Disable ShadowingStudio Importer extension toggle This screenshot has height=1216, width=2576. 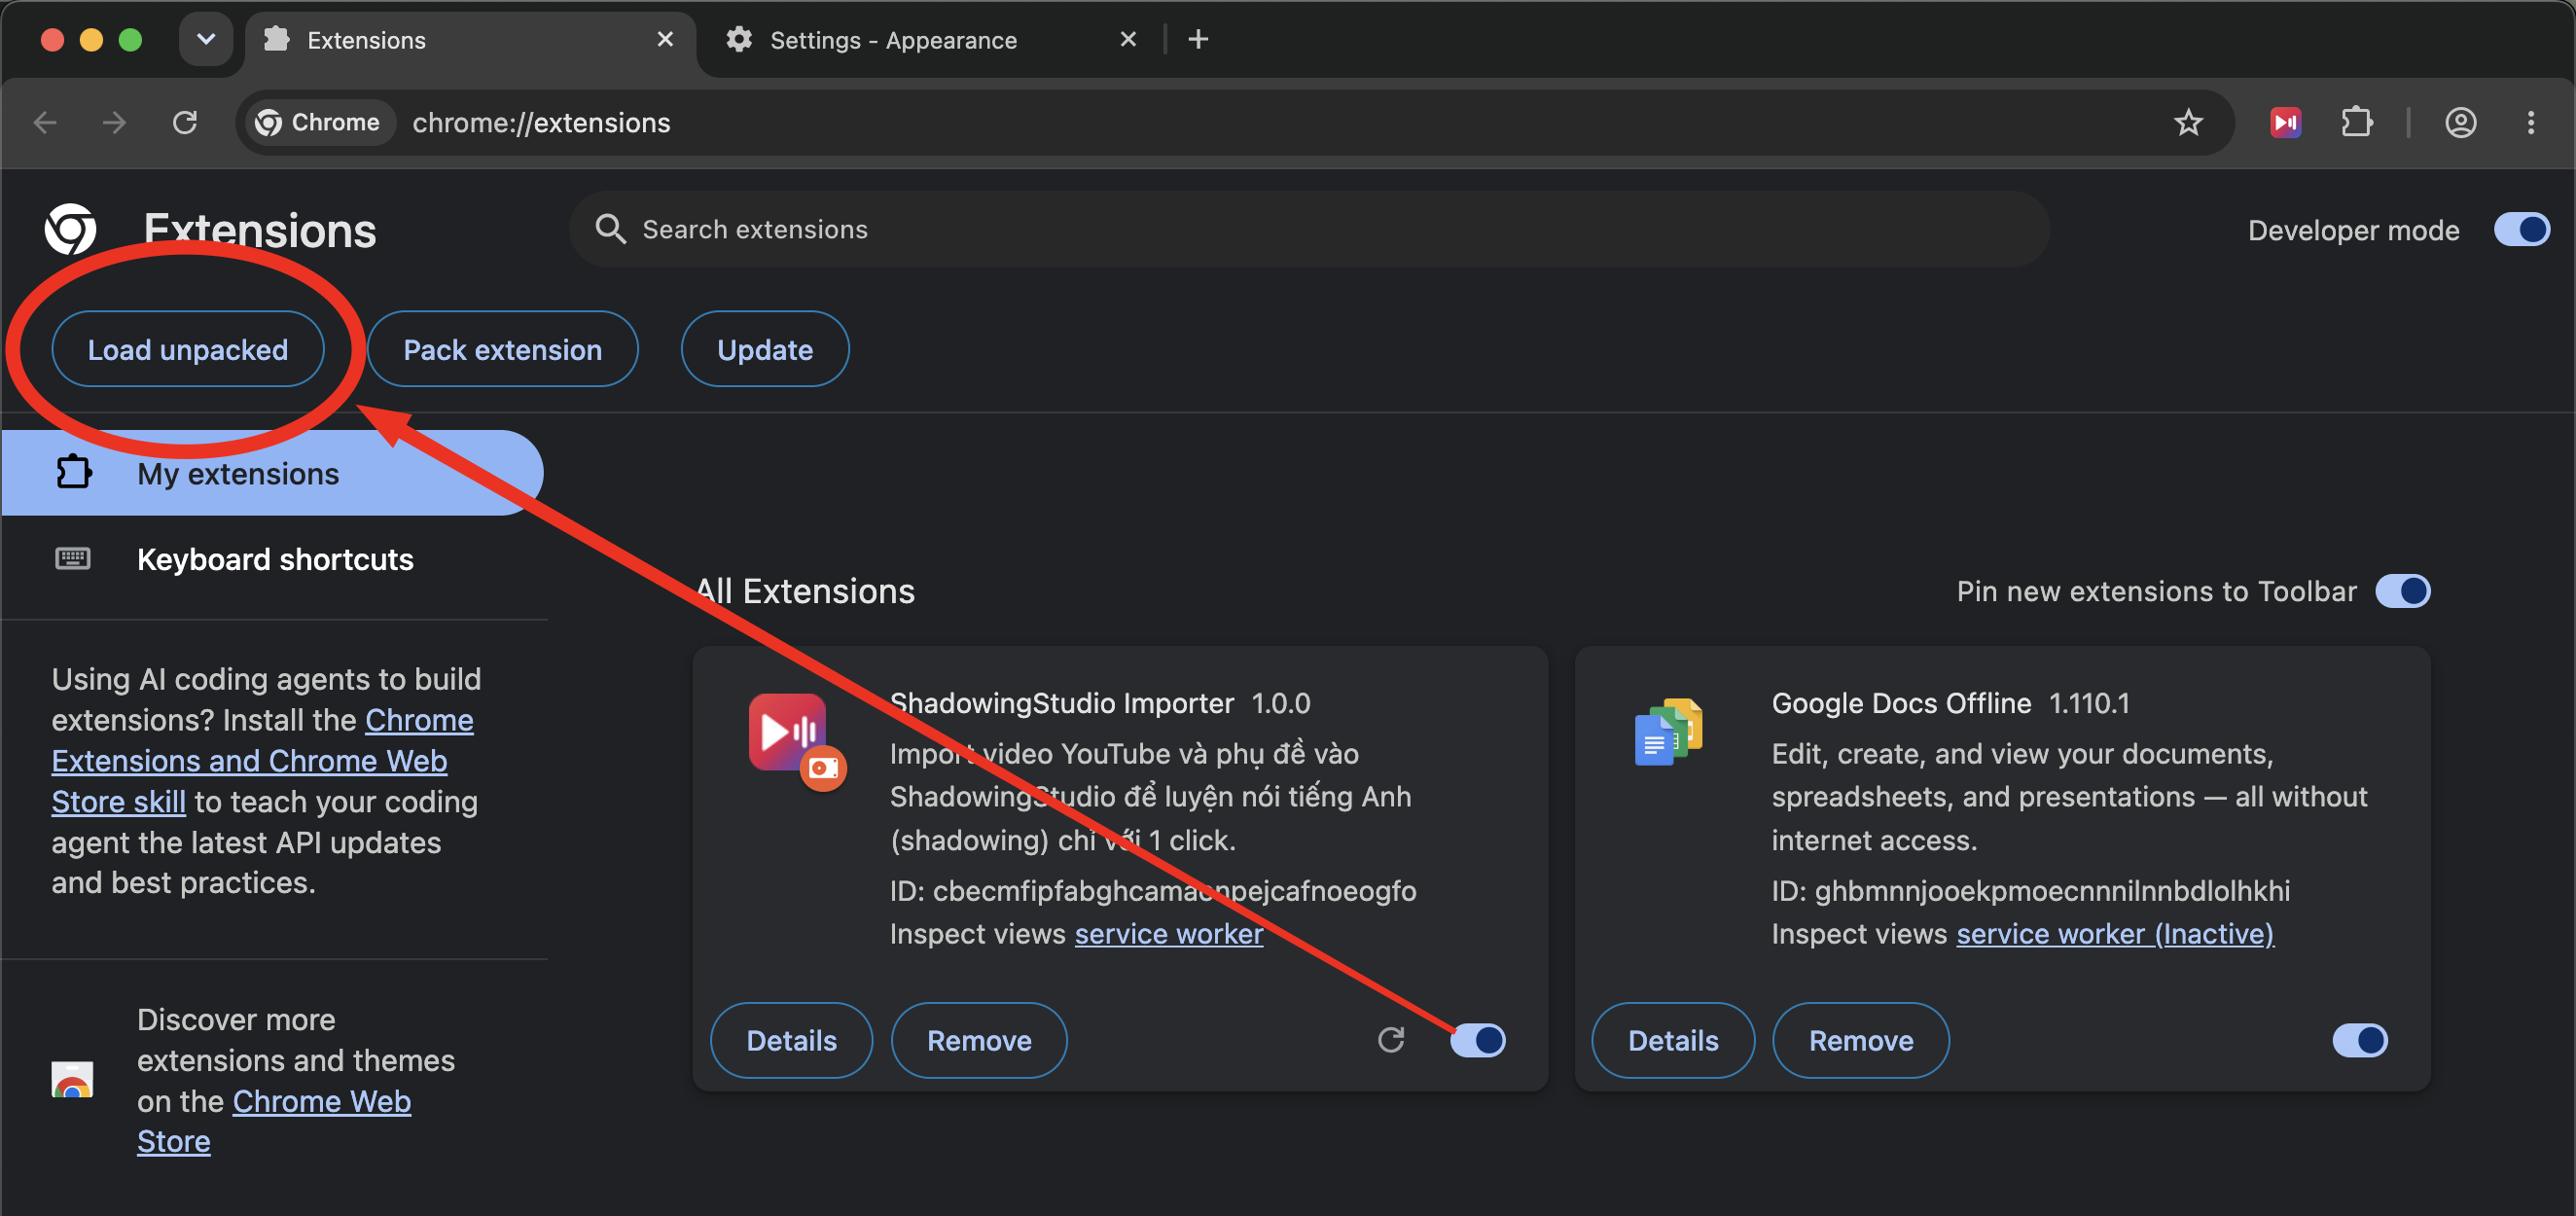point(1478,1040)
